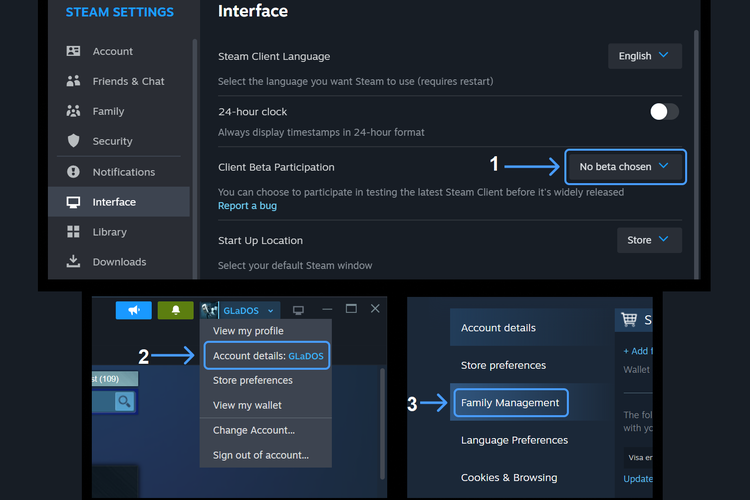
Task: Click the settings sidebar scrollbar
Action: 195,158
